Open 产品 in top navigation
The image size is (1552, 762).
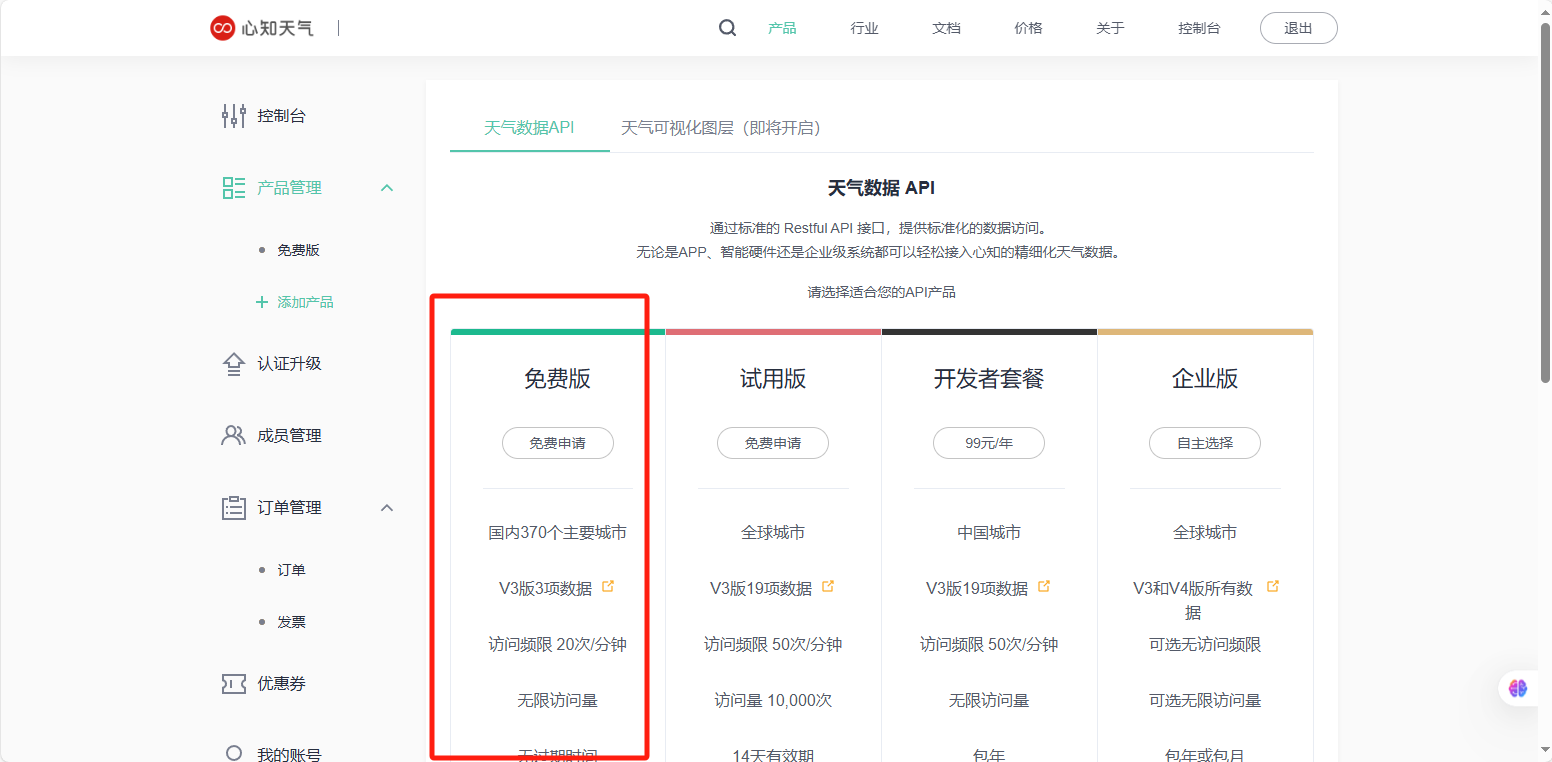(782, 28)
